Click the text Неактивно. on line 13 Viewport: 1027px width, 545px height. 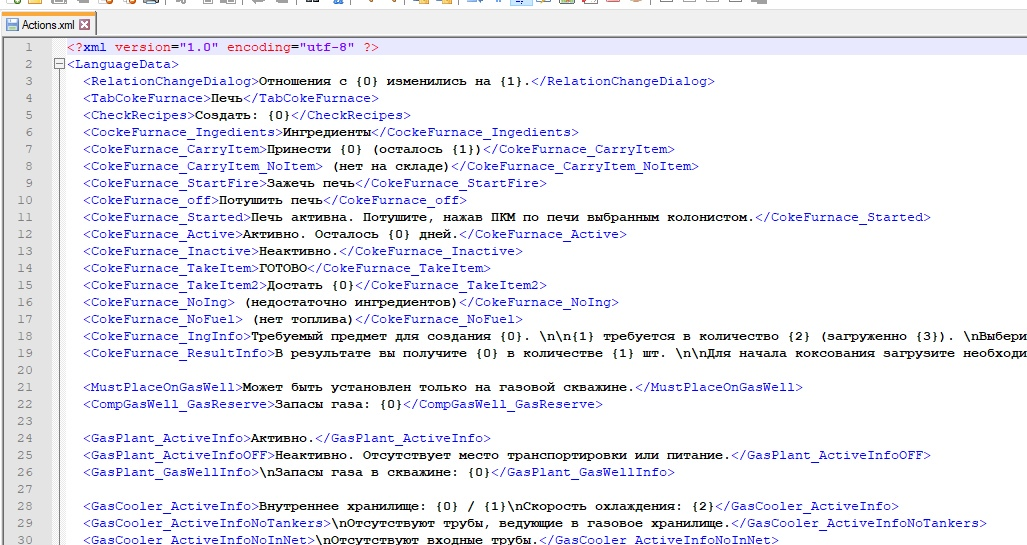click(299, 252)
